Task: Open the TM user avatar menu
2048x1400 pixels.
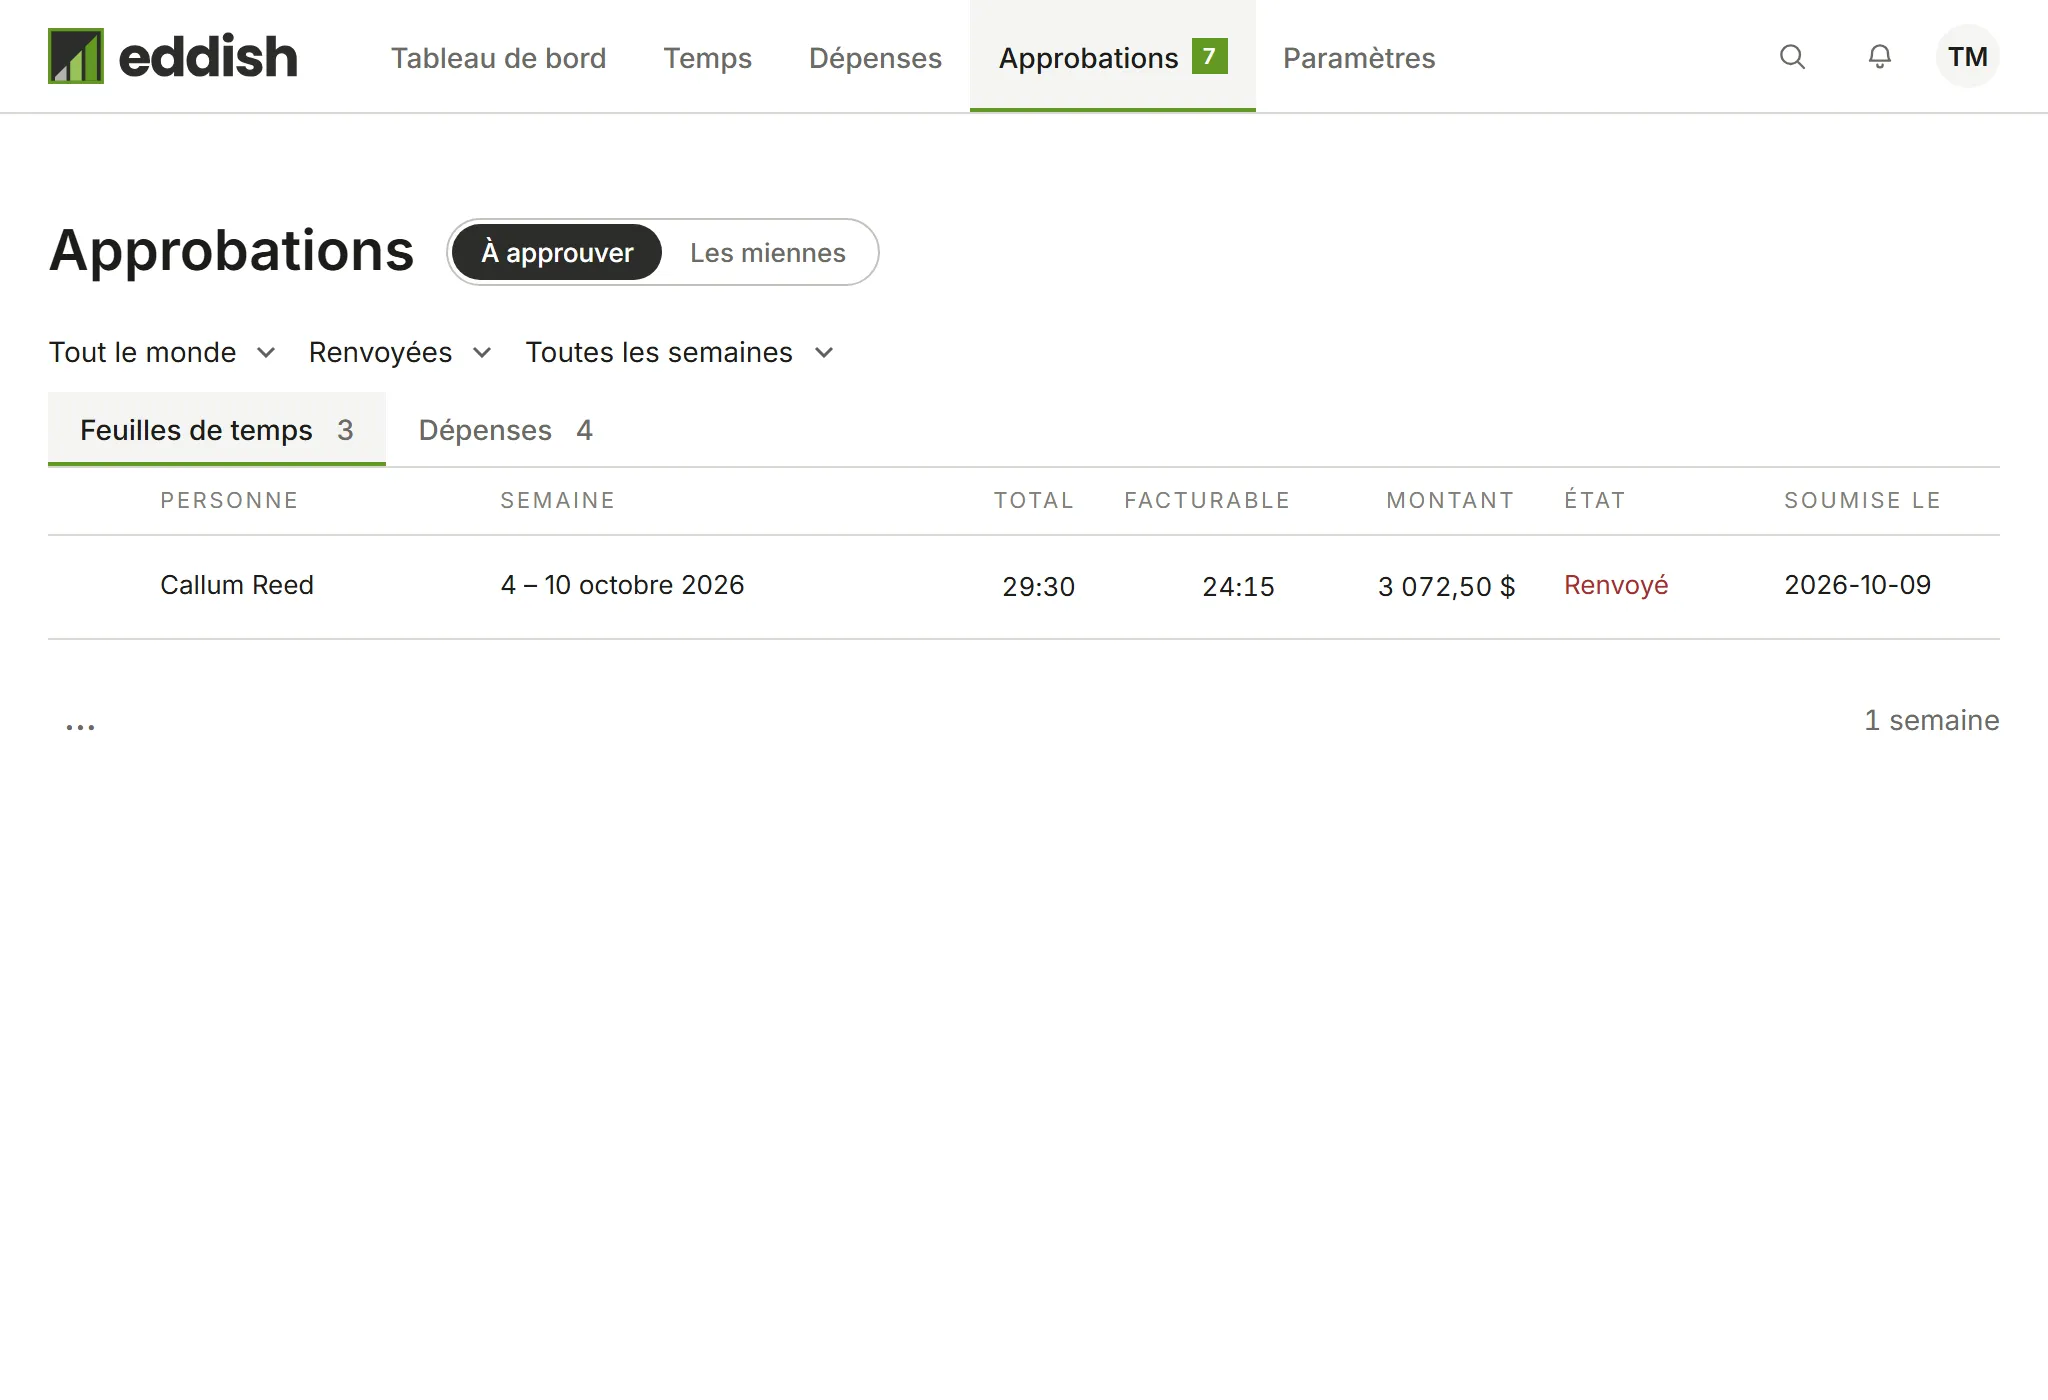Action: [x=1967, y=57]
